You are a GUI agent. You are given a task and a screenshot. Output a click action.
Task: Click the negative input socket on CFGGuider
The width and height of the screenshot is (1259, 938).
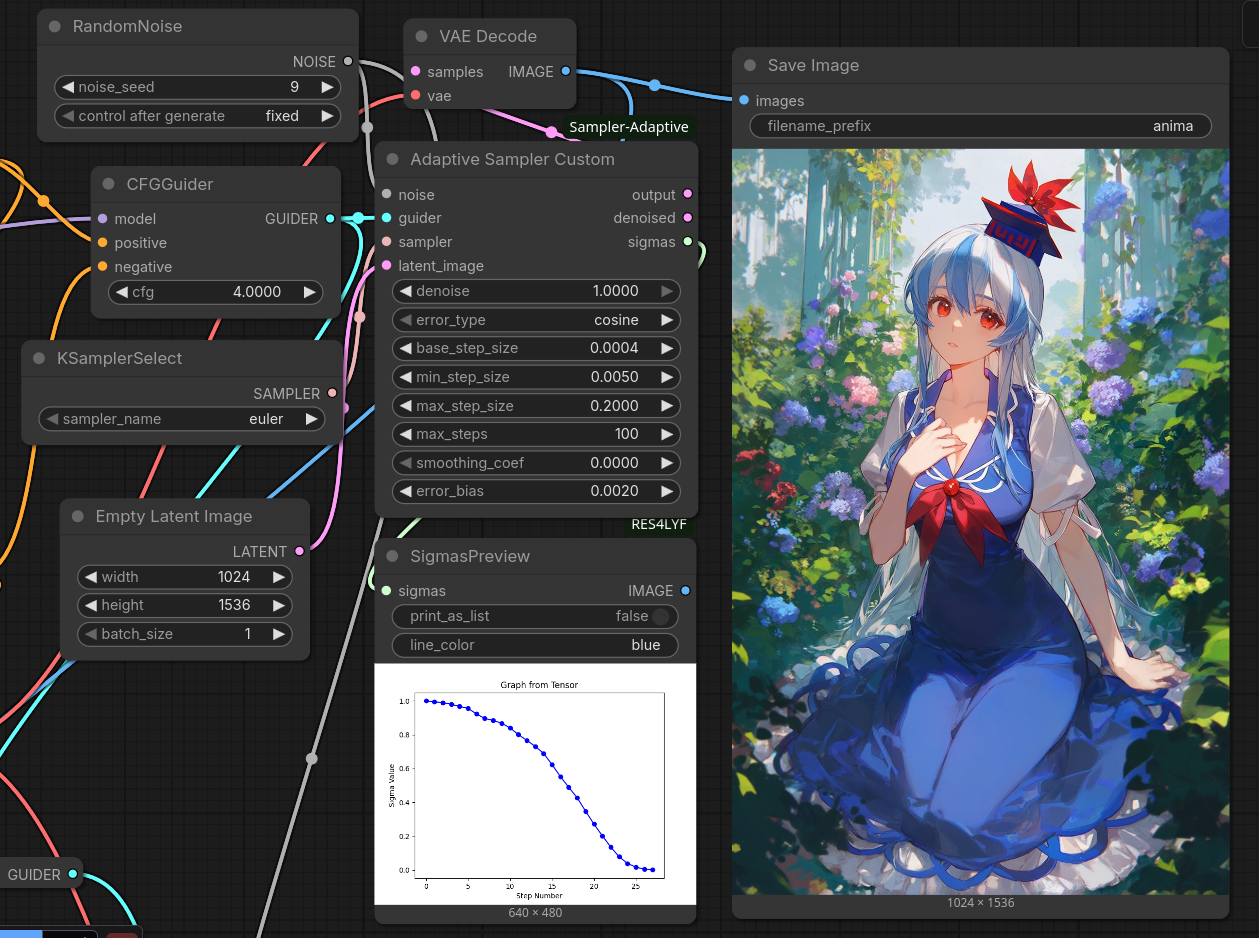click(102, 266)
